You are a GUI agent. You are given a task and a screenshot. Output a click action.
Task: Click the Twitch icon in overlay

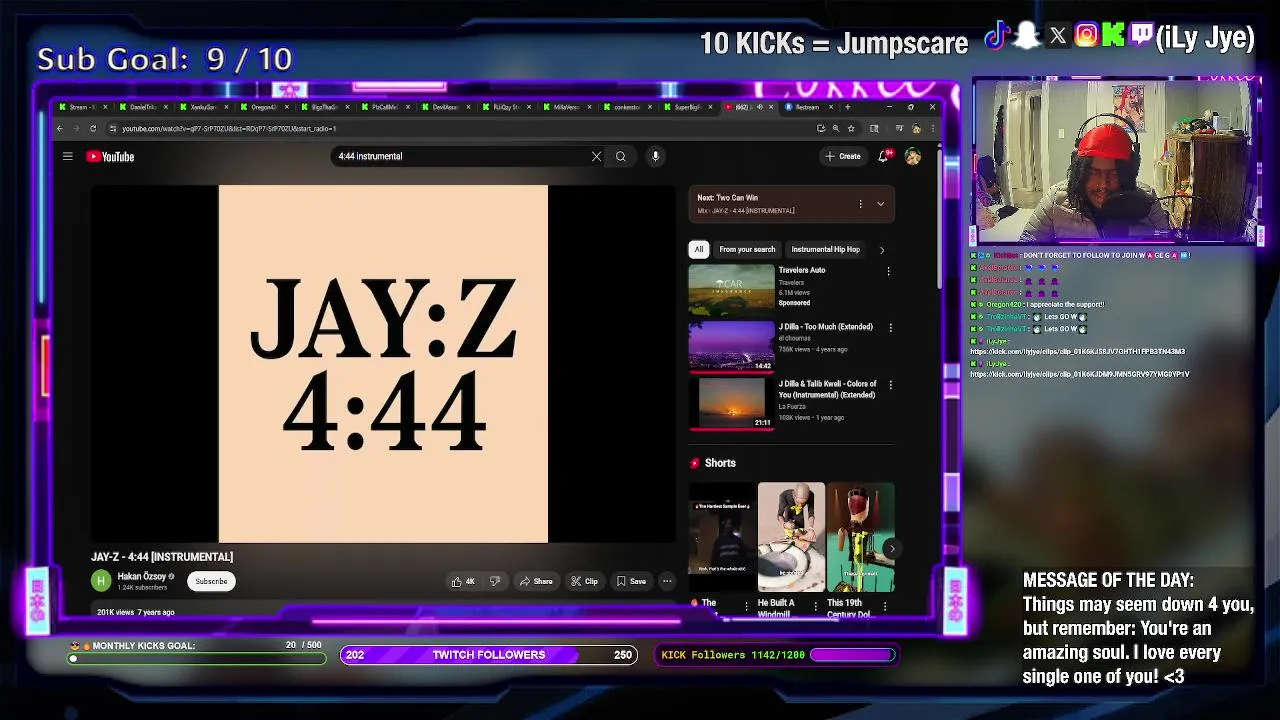[1141, 36]
